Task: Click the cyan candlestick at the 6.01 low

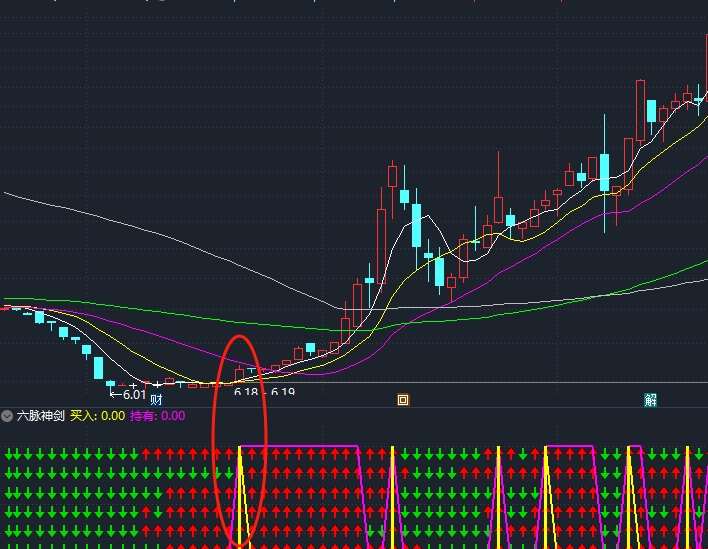Action: click(98, 368)
